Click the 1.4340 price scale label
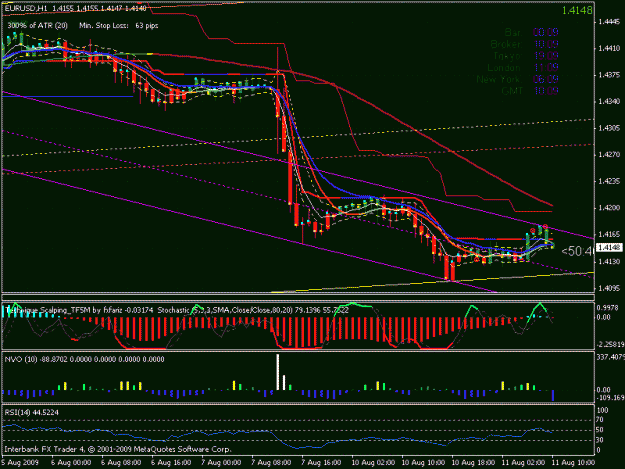 [609, 102]
